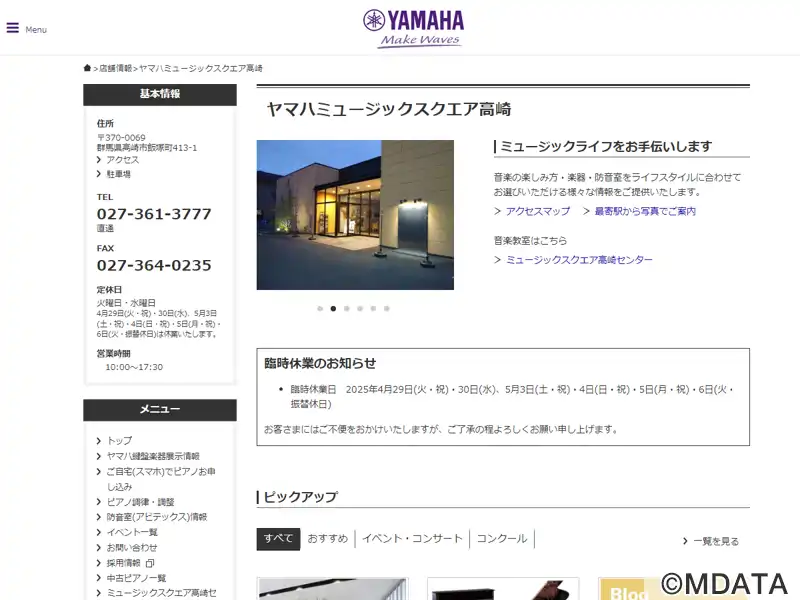The height and width of the screenshot is (600, 800).
Task: Click the ヤマハミュージックスクエア高崎 page title
Action: click(x=389, y=109)
